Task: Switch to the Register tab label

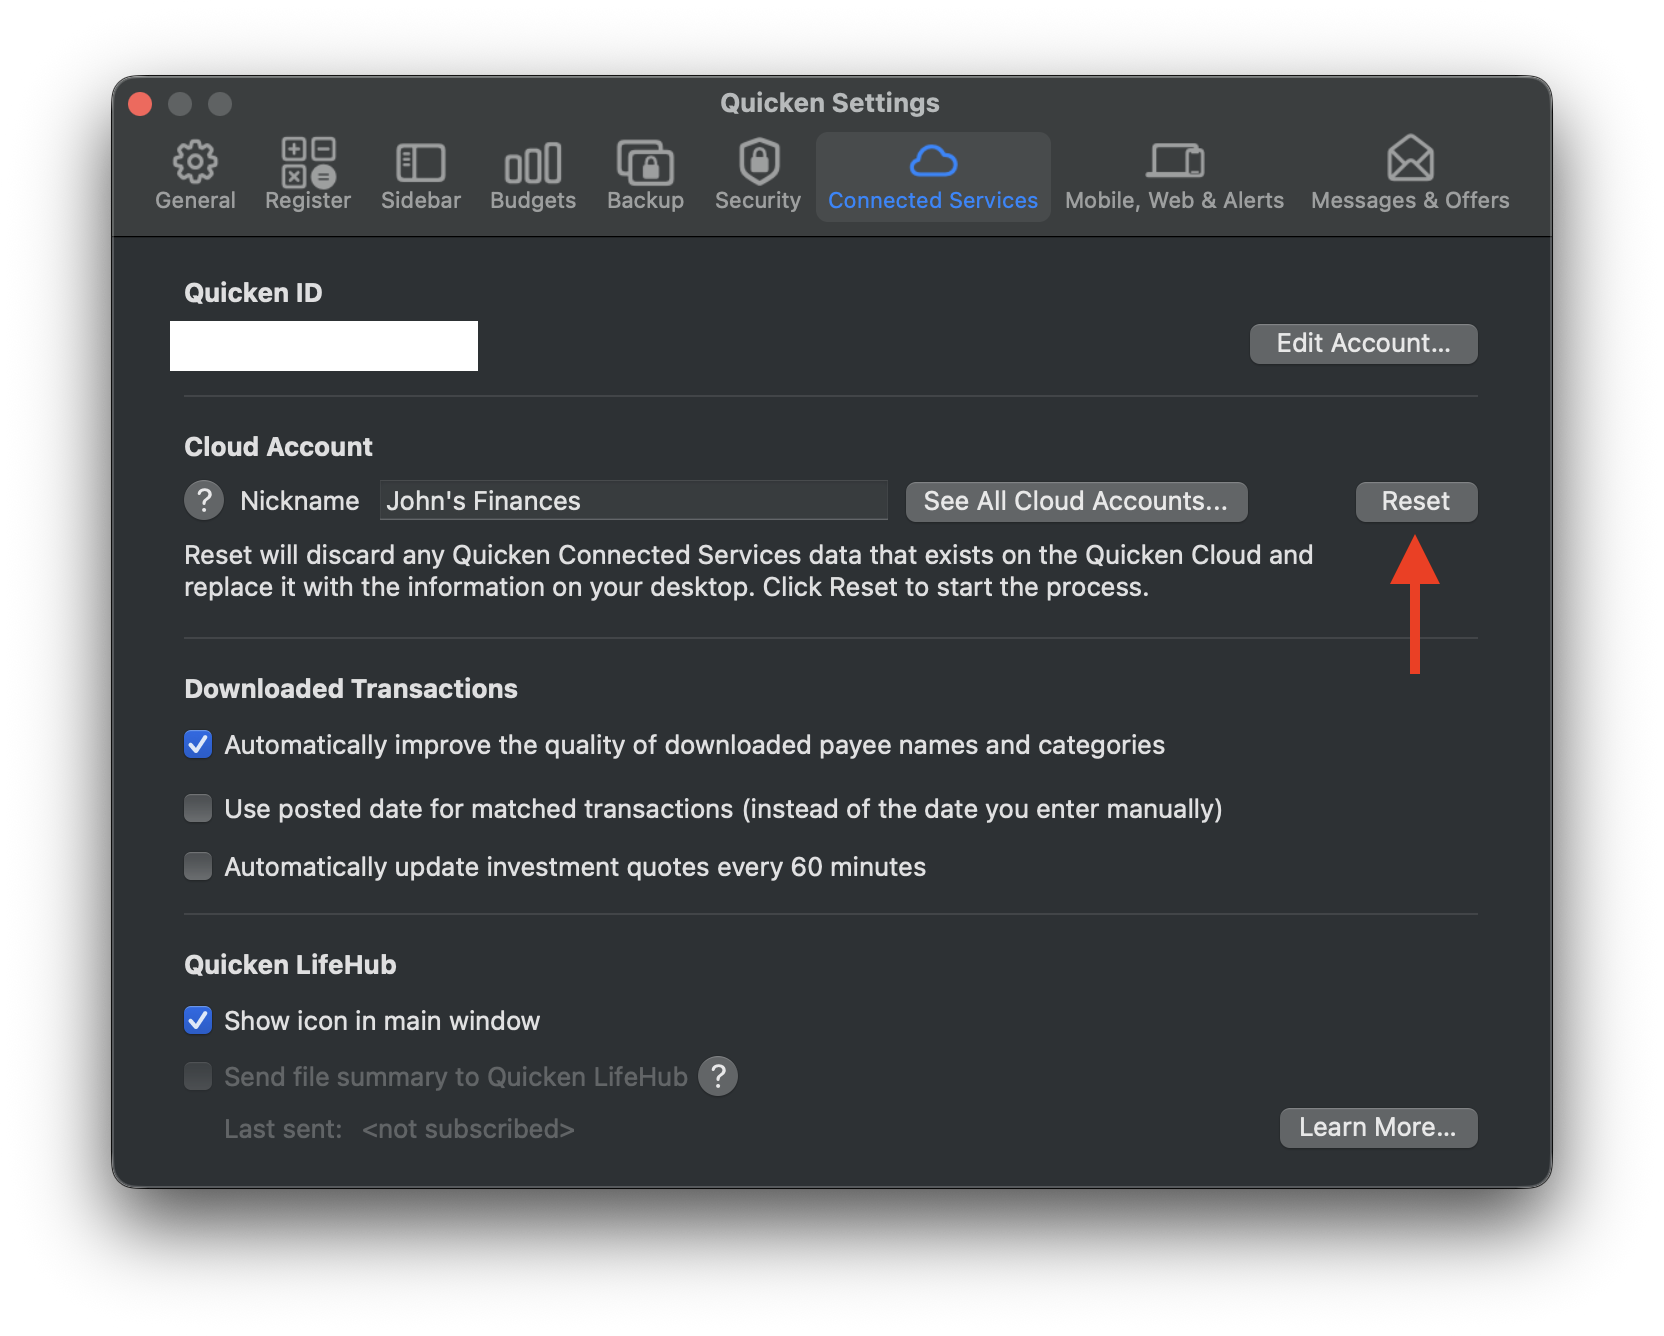Action: click(x=308, y=200)
